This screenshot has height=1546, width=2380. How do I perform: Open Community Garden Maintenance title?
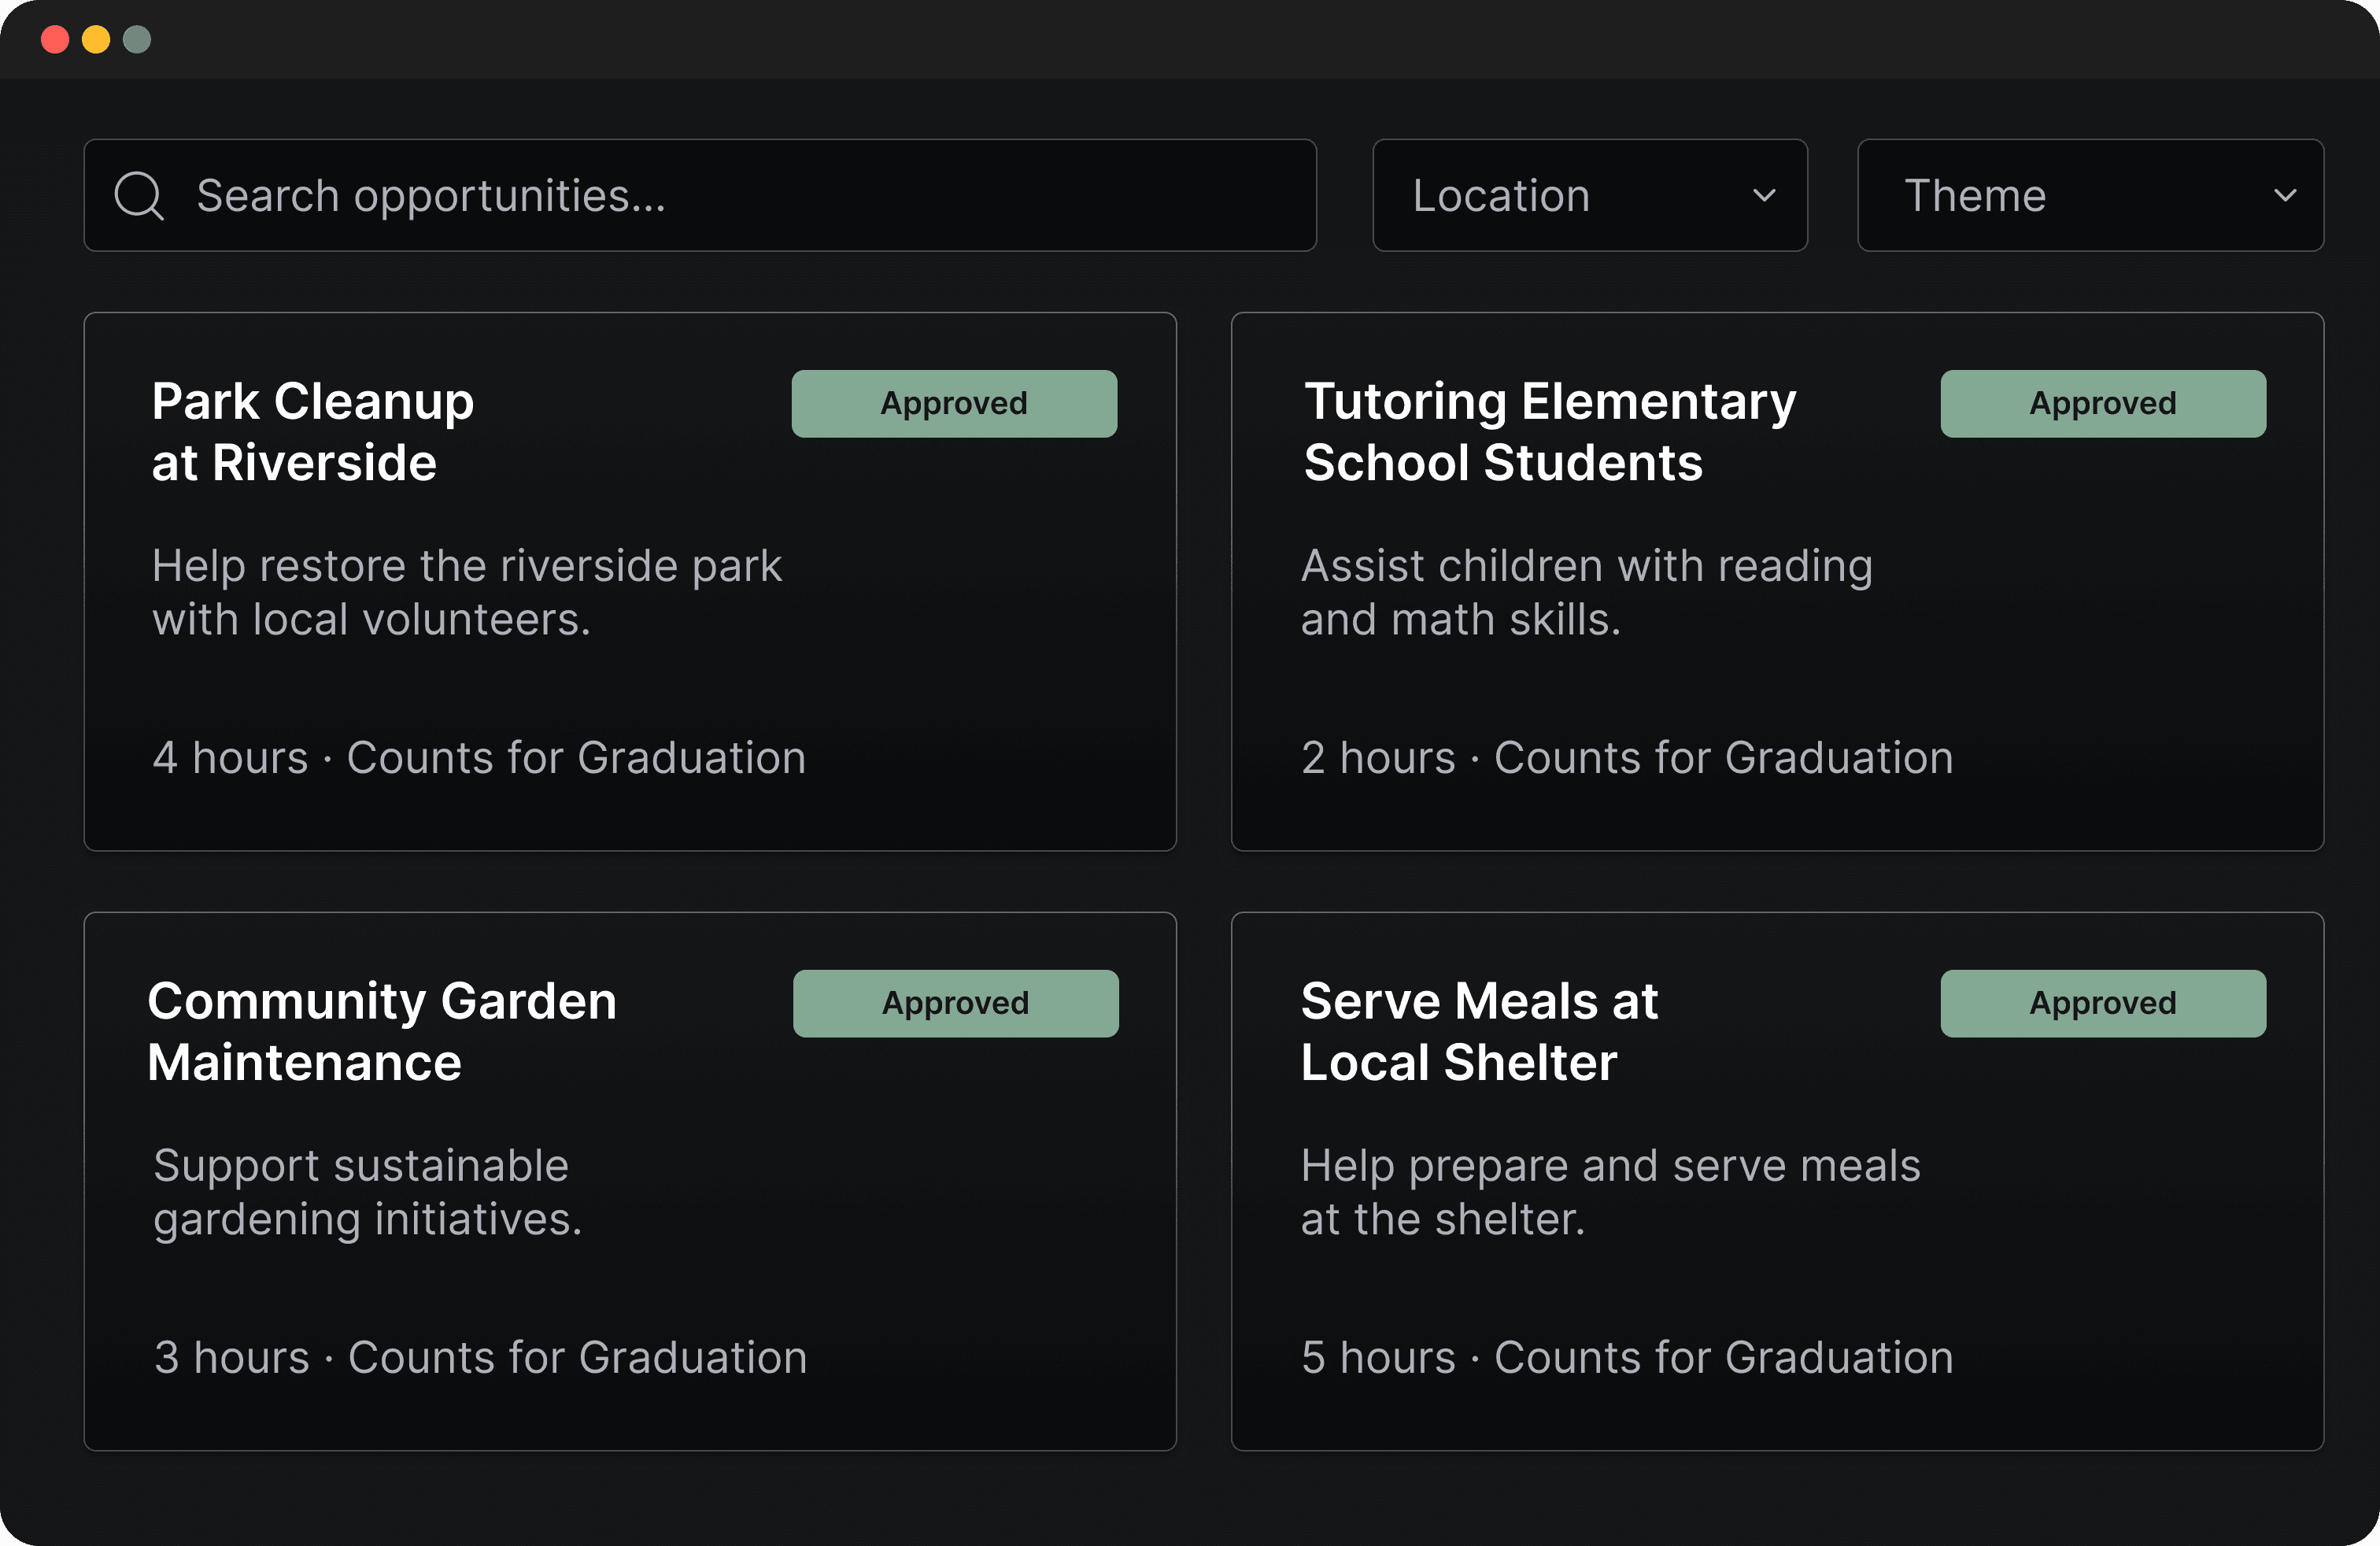382,1031
